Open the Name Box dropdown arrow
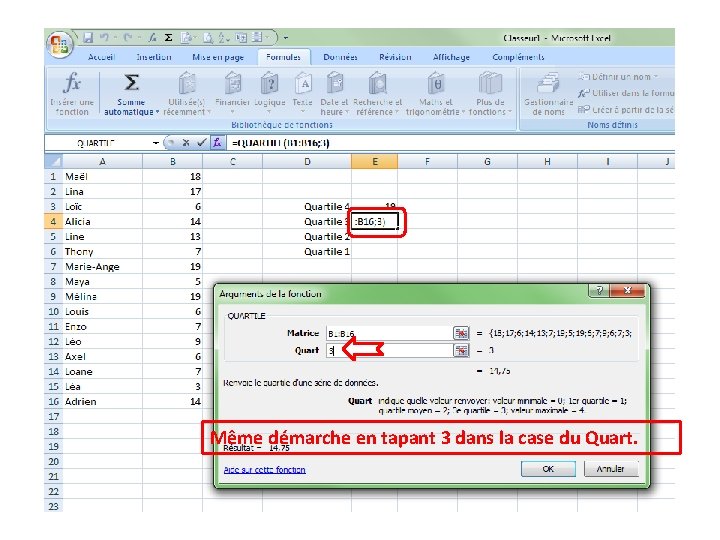 (156, 143)
